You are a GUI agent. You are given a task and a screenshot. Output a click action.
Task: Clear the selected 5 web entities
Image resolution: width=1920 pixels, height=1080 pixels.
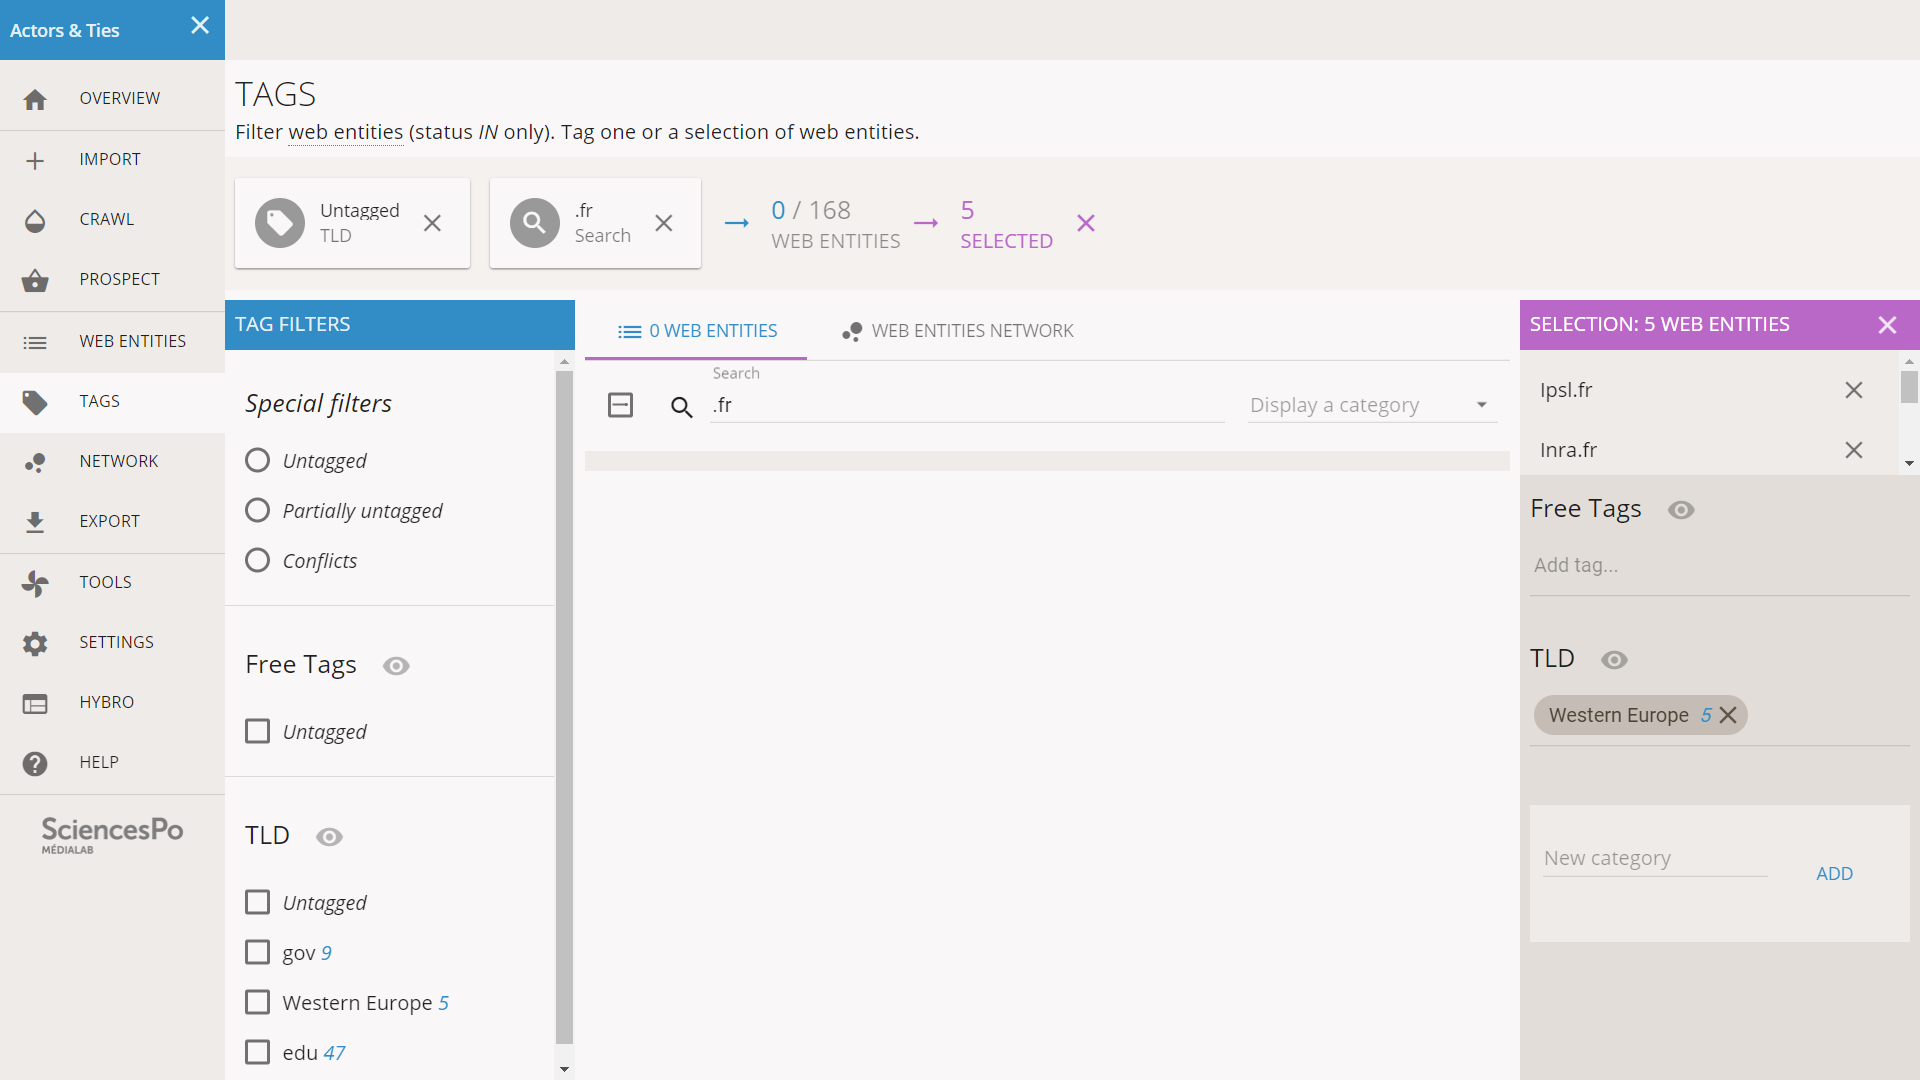click(1087, 223)
